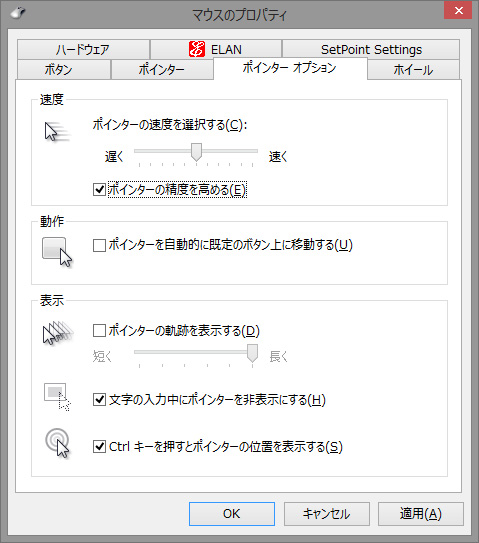Enable ポインターの軌跡を表示する checkbox
Image resolution: width=479 pixels, height=543 pixels.
coord(99,330)
